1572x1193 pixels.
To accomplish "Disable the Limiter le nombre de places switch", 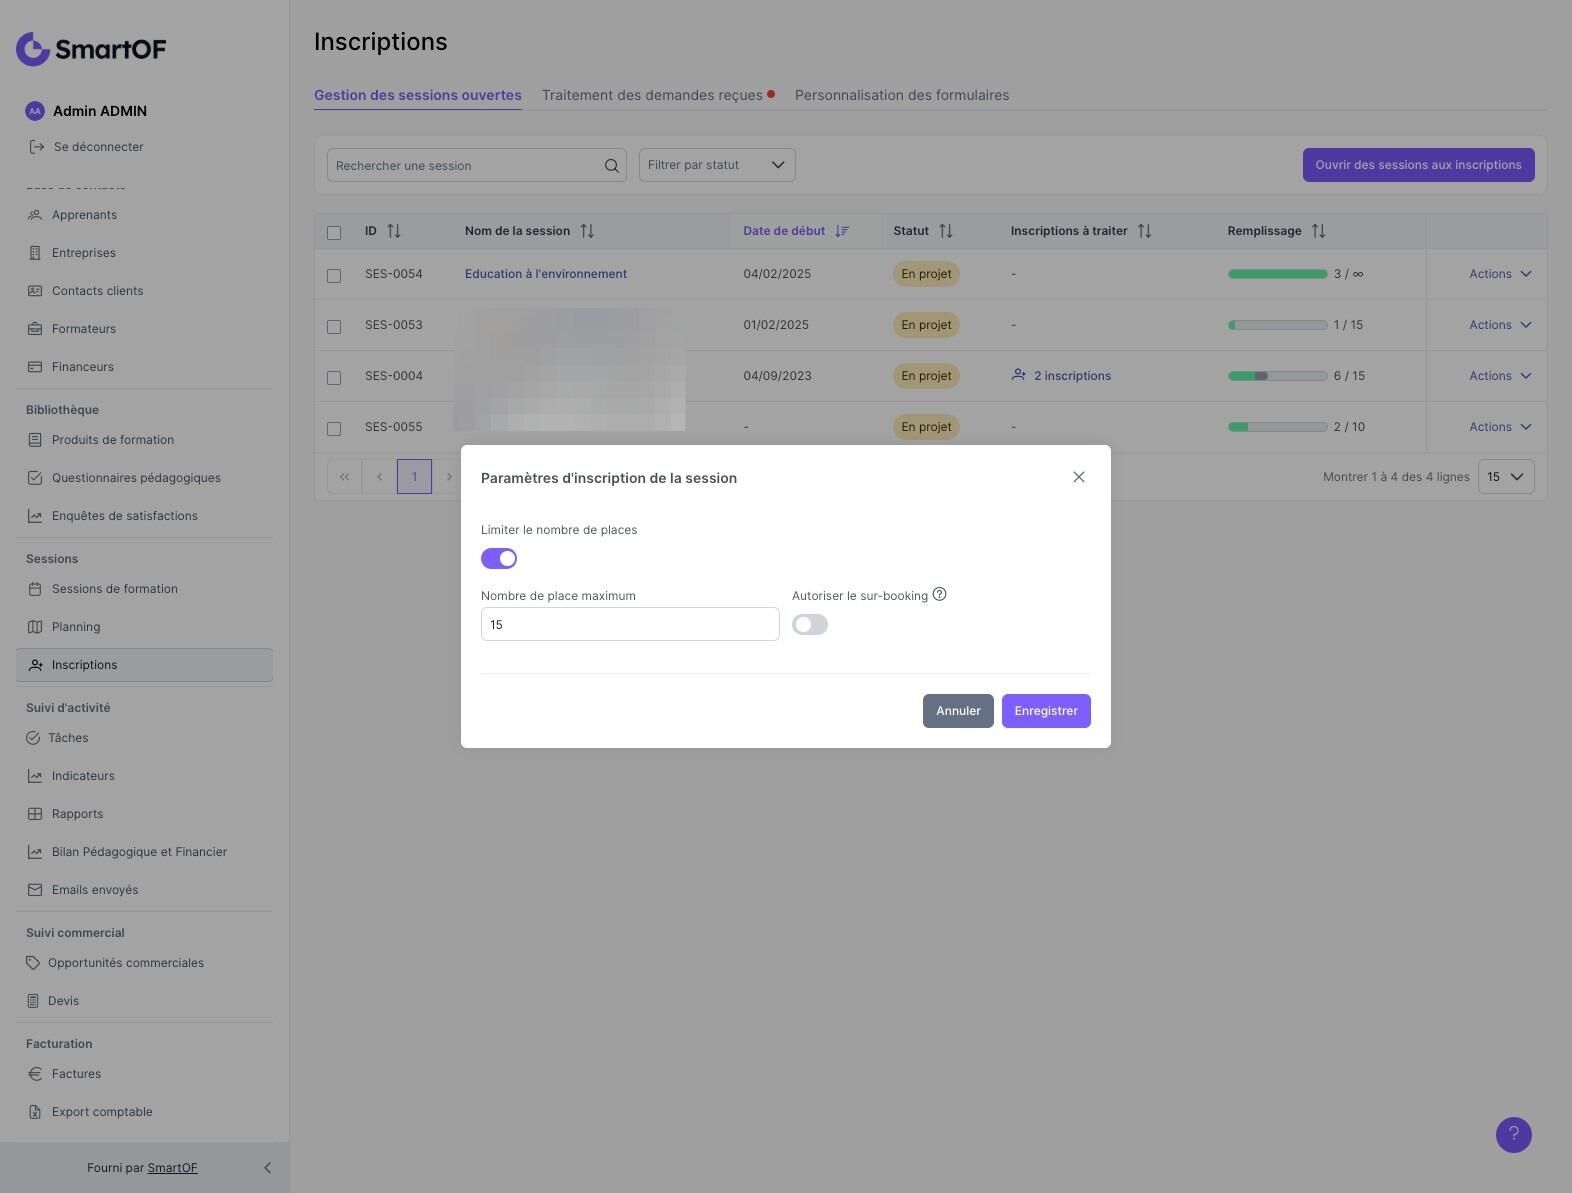I will pos(499,558).
